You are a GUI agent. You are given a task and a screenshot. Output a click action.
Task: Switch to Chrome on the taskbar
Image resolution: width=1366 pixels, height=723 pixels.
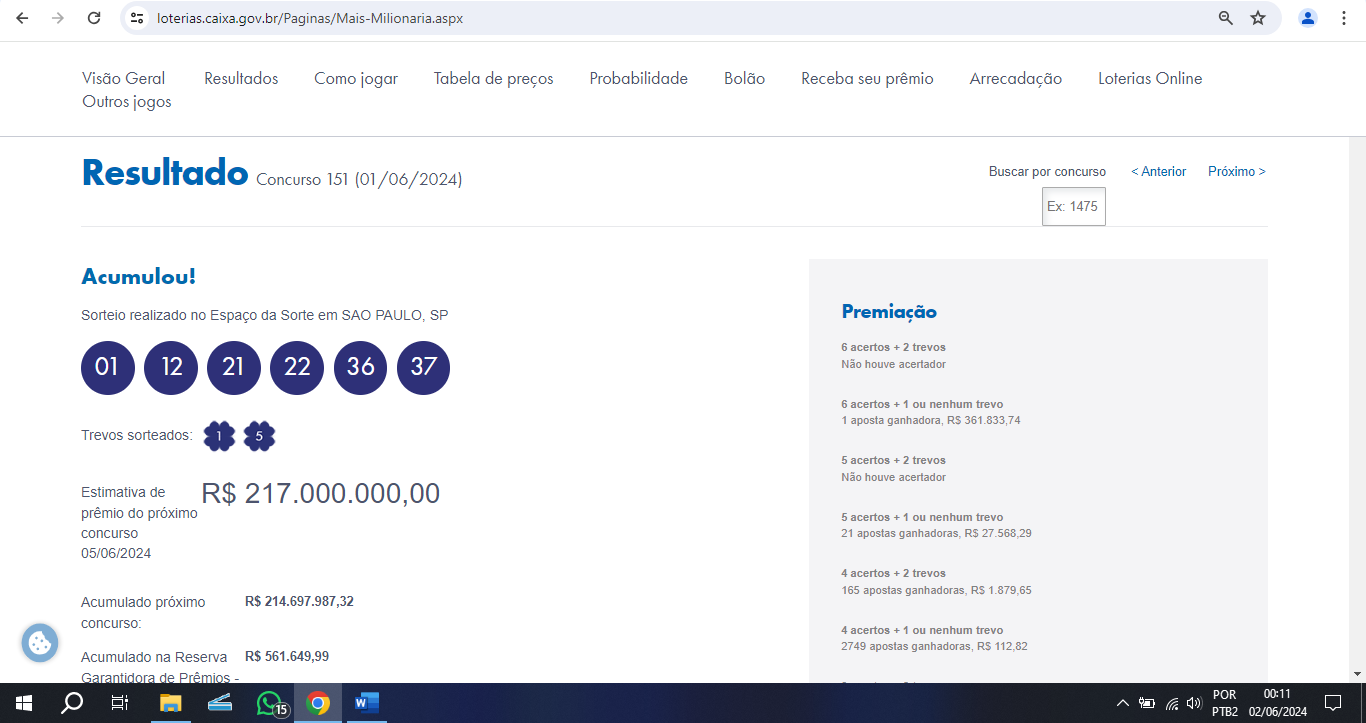pos(318,703)
